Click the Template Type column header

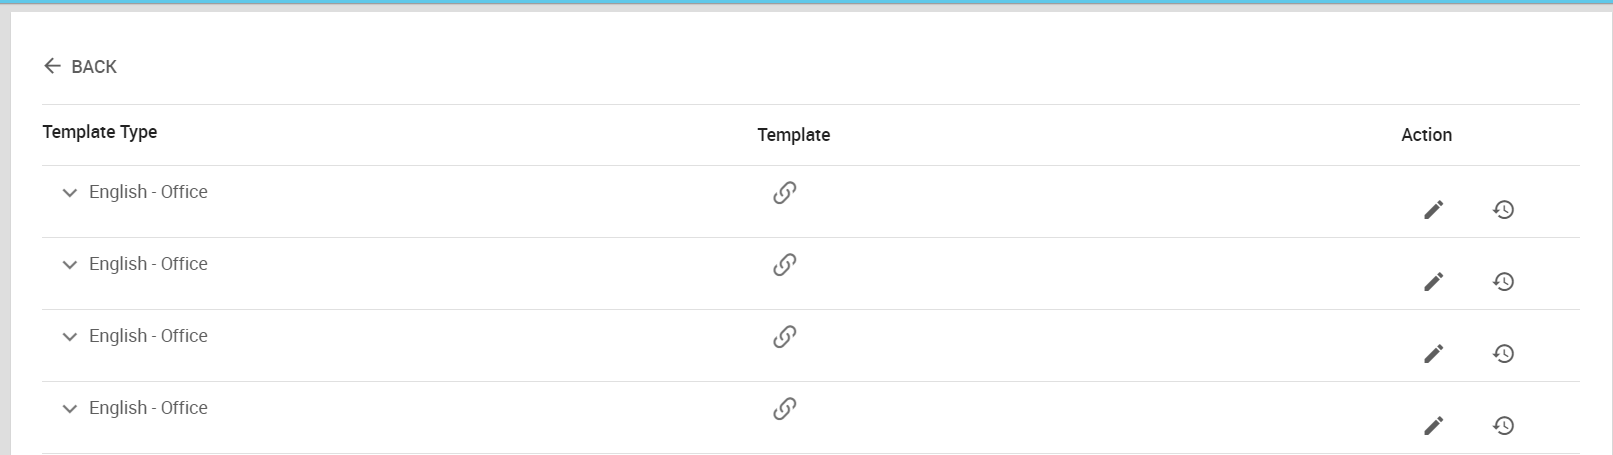100,132
